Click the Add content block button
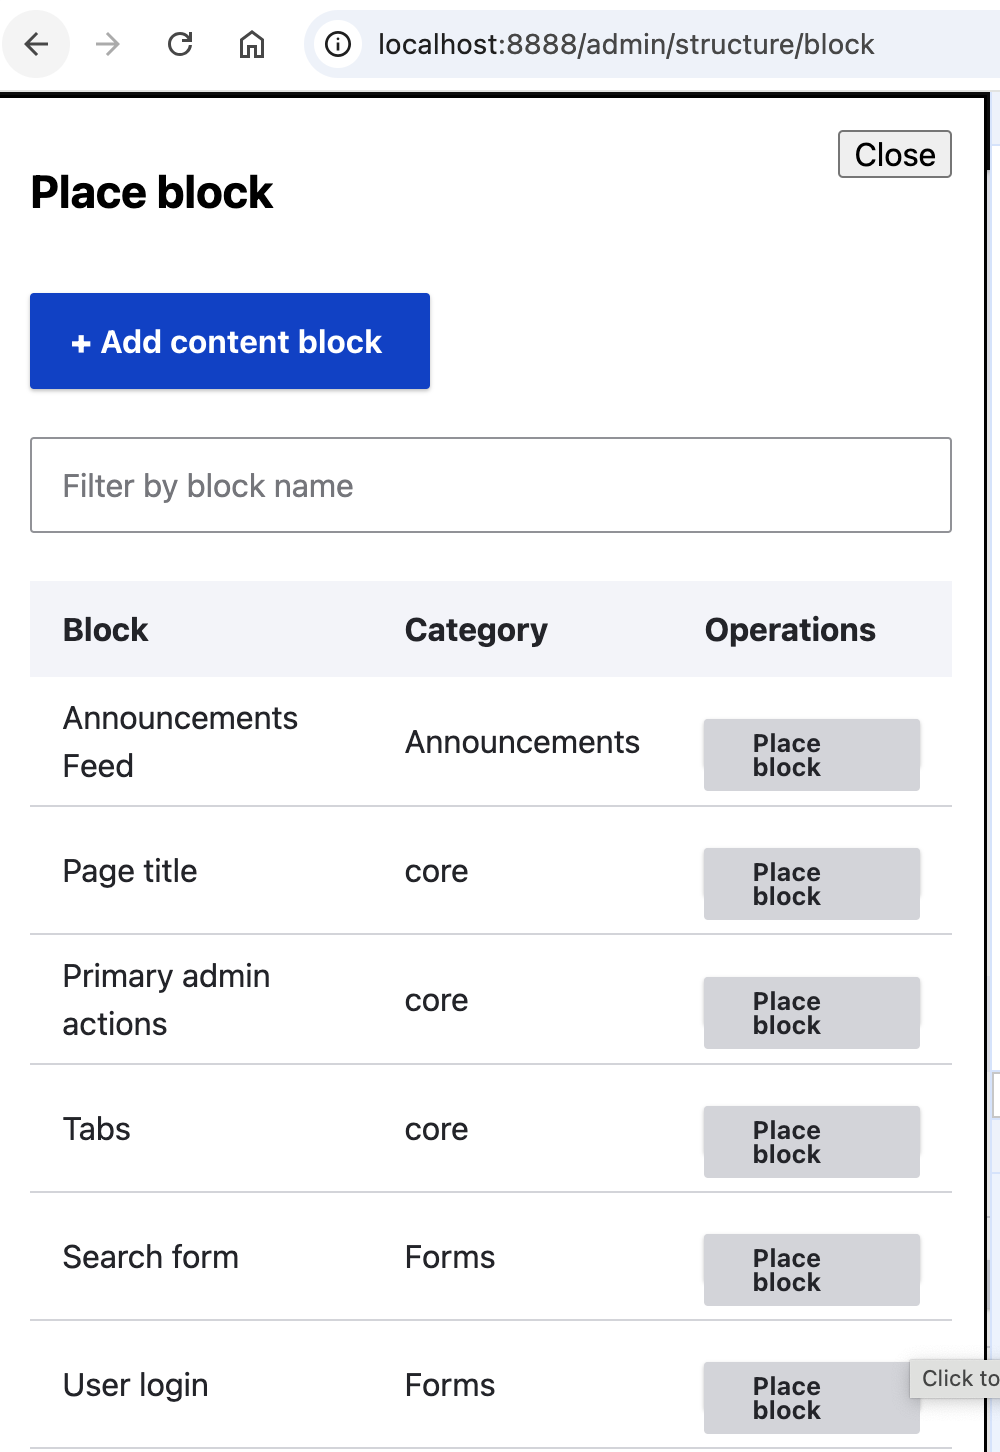Image resolution: width=1000 pixels, height=1452 pixels. [x=230, y=341]
